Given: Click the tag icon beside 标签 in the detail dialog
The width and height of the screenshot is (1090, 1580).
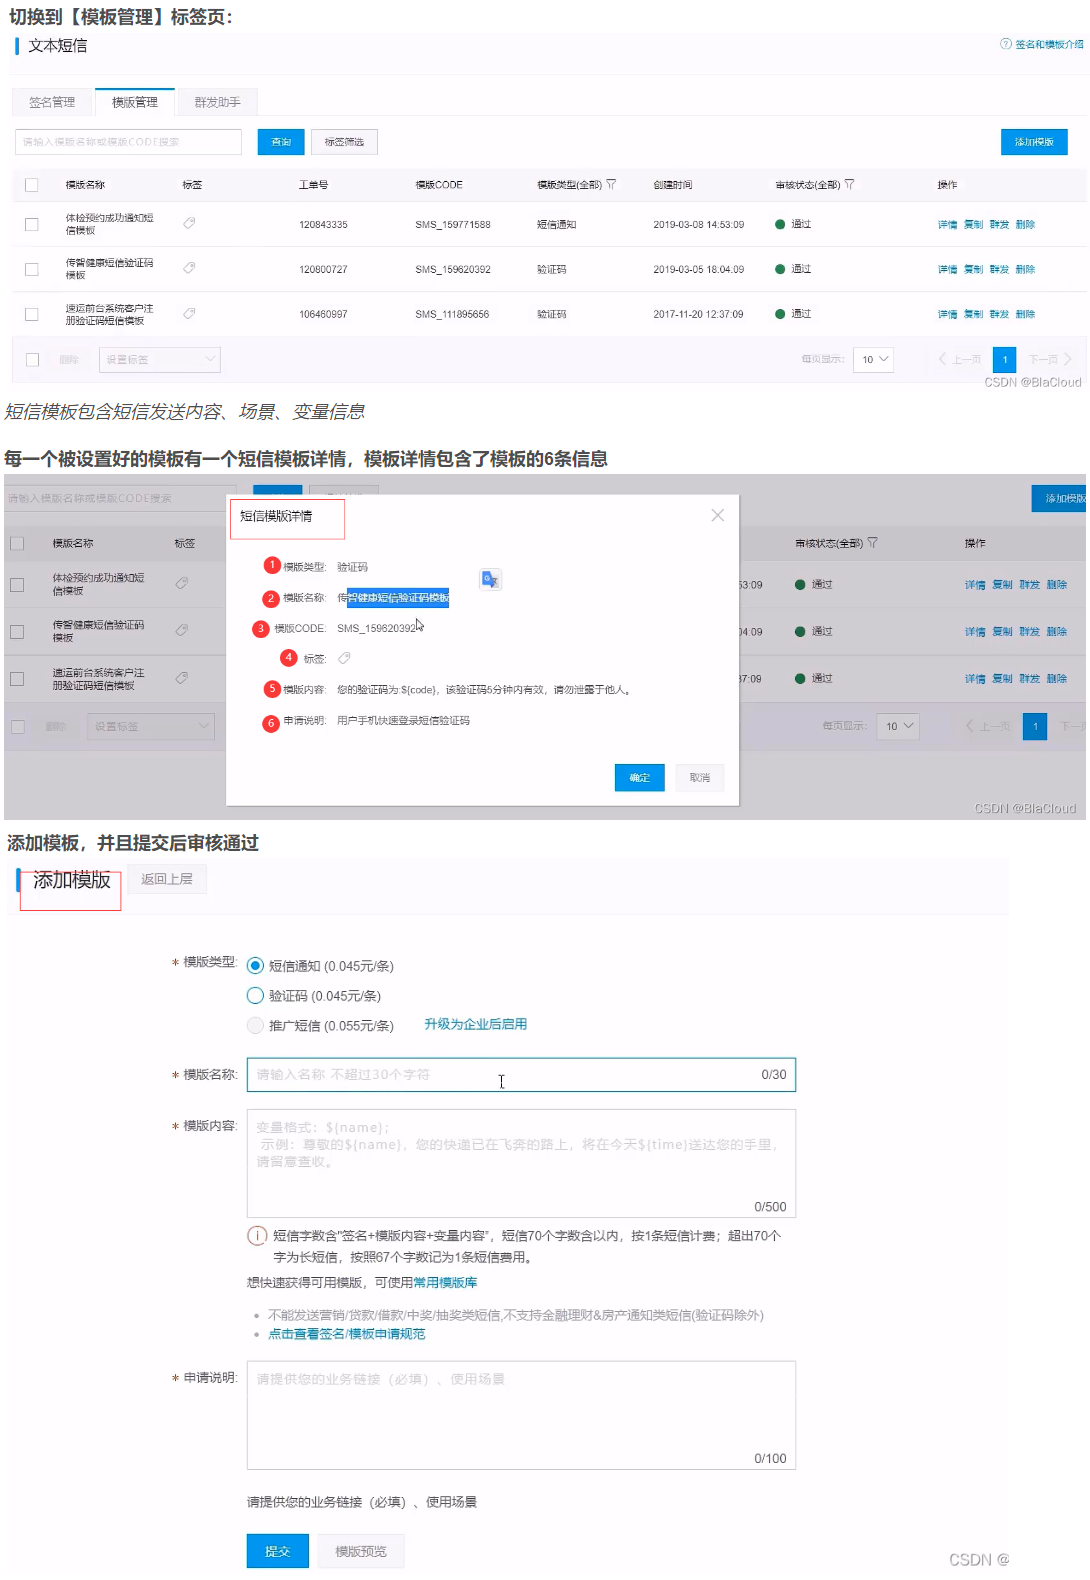Looking at the screenshot, I should coord(344,658).
